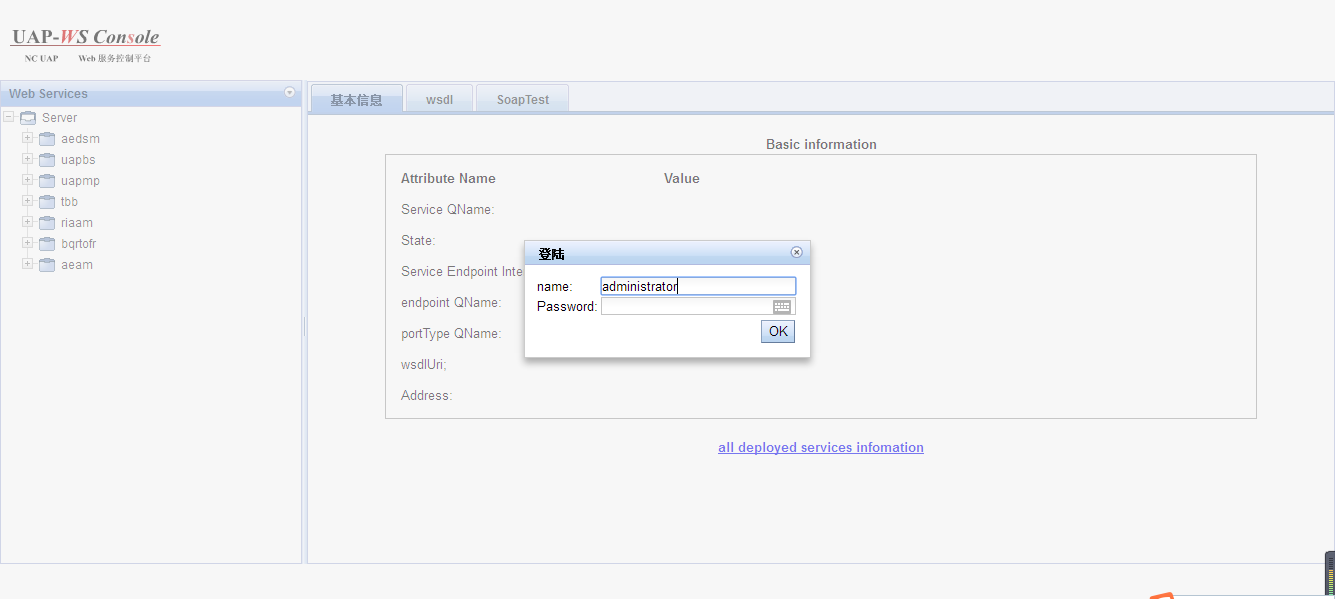Collapse the Server tree node
This screenshot has width=1335, height=599.
point(9,117)
